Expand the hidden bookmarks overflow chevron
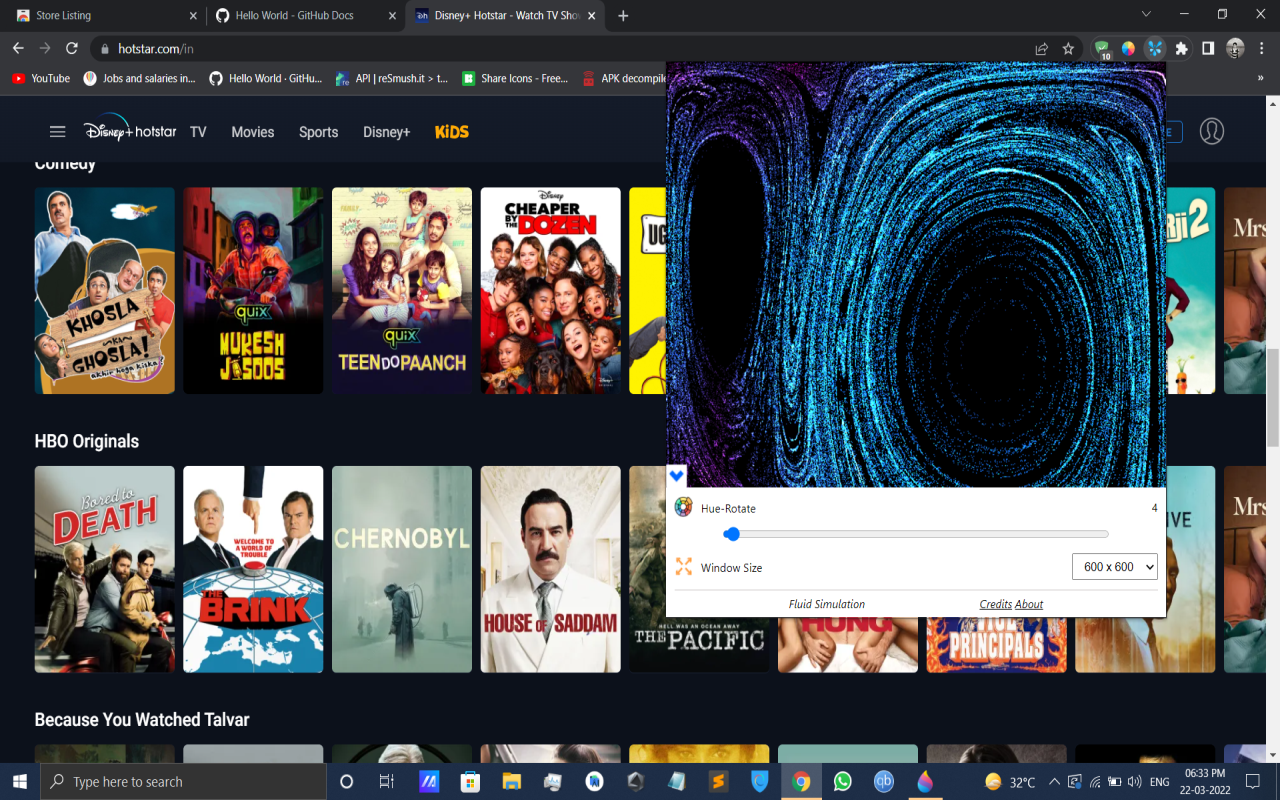 point(1260,78)
